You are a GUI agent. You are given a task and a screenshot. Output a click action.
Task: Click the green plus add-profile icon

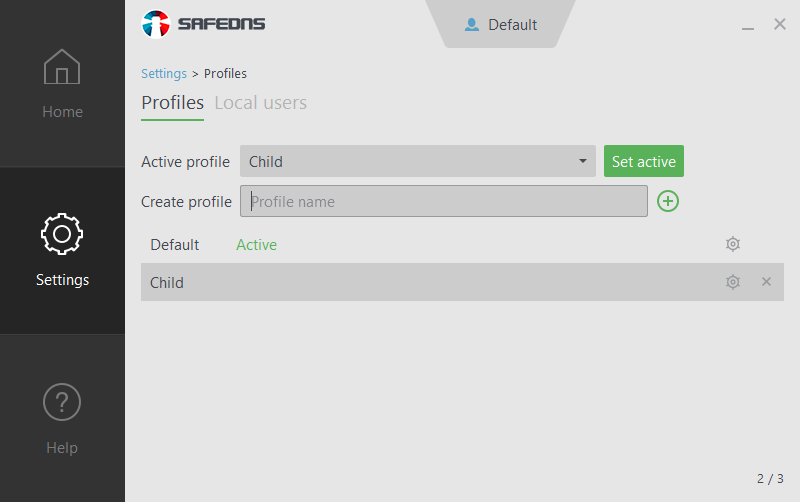tap(668, 201)
